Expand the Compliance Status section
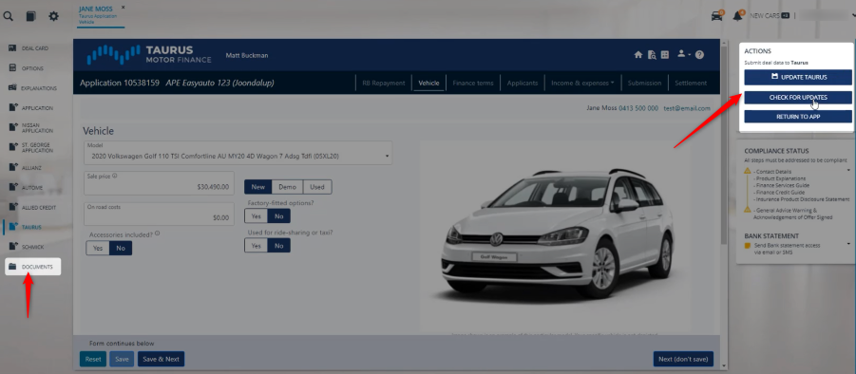The width and height of the screenshot is (856, 374). tap(849, 170)
